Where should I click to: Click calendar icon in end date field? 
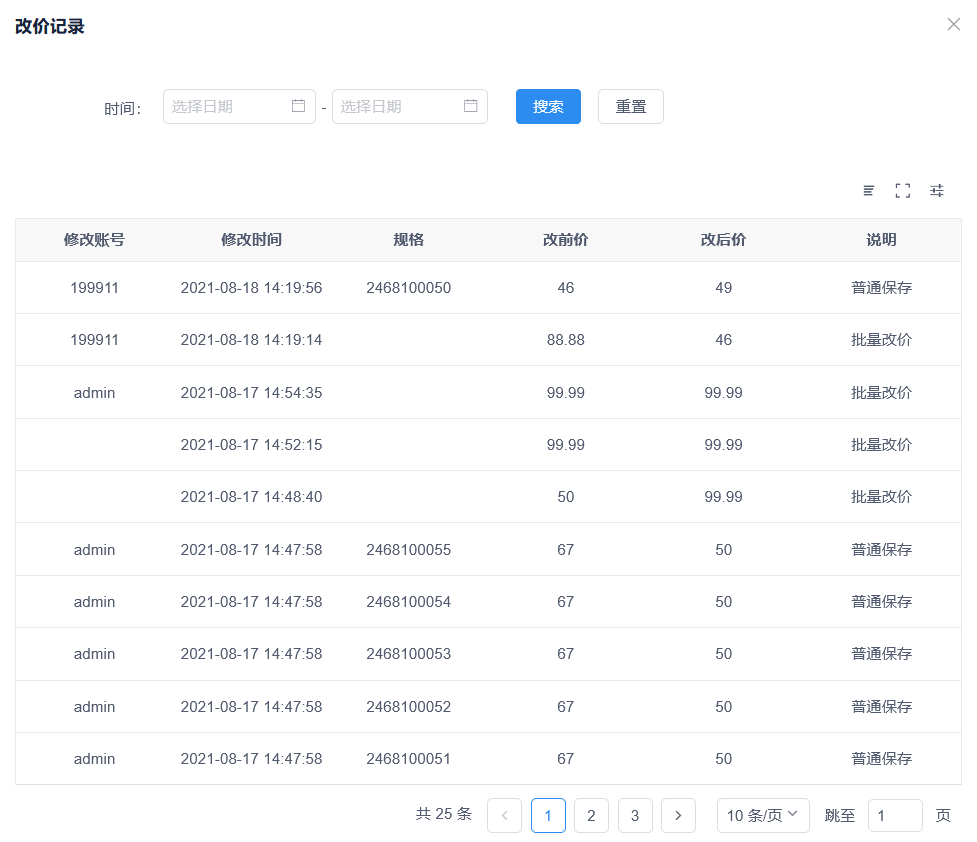(471, 106)
